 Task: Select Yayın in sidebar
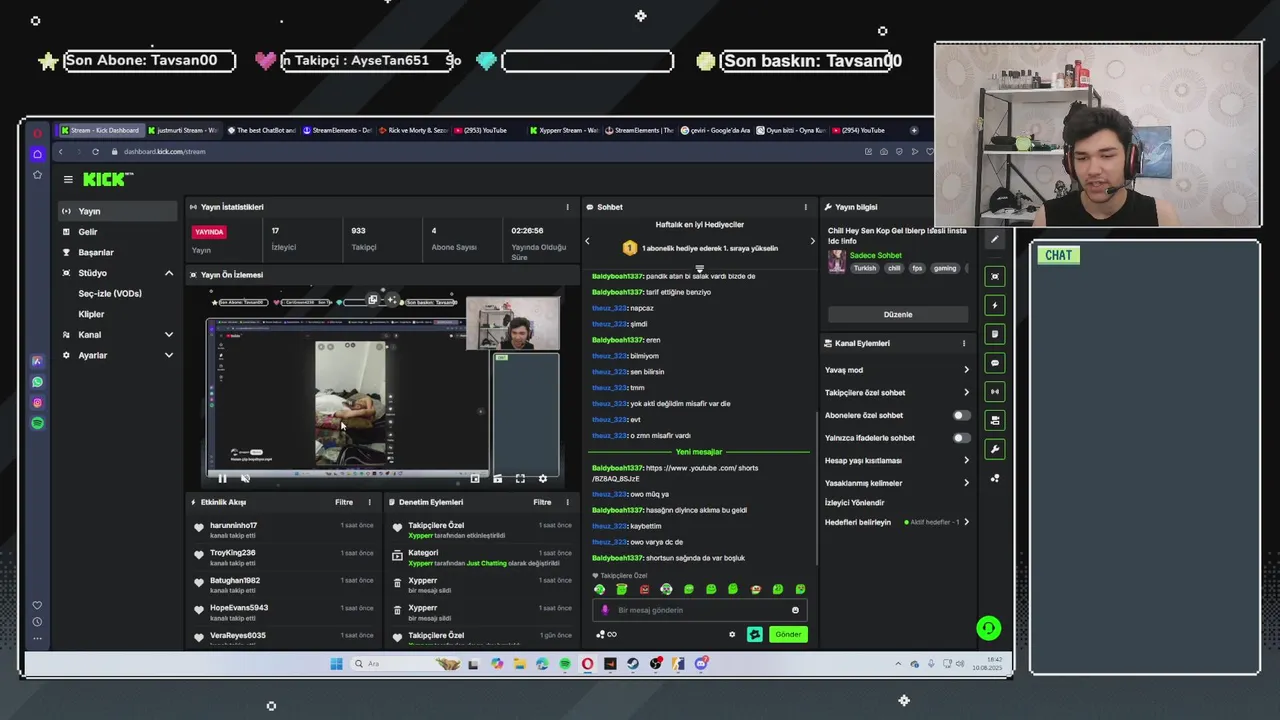pyautogui.click(x=117, y=211)
